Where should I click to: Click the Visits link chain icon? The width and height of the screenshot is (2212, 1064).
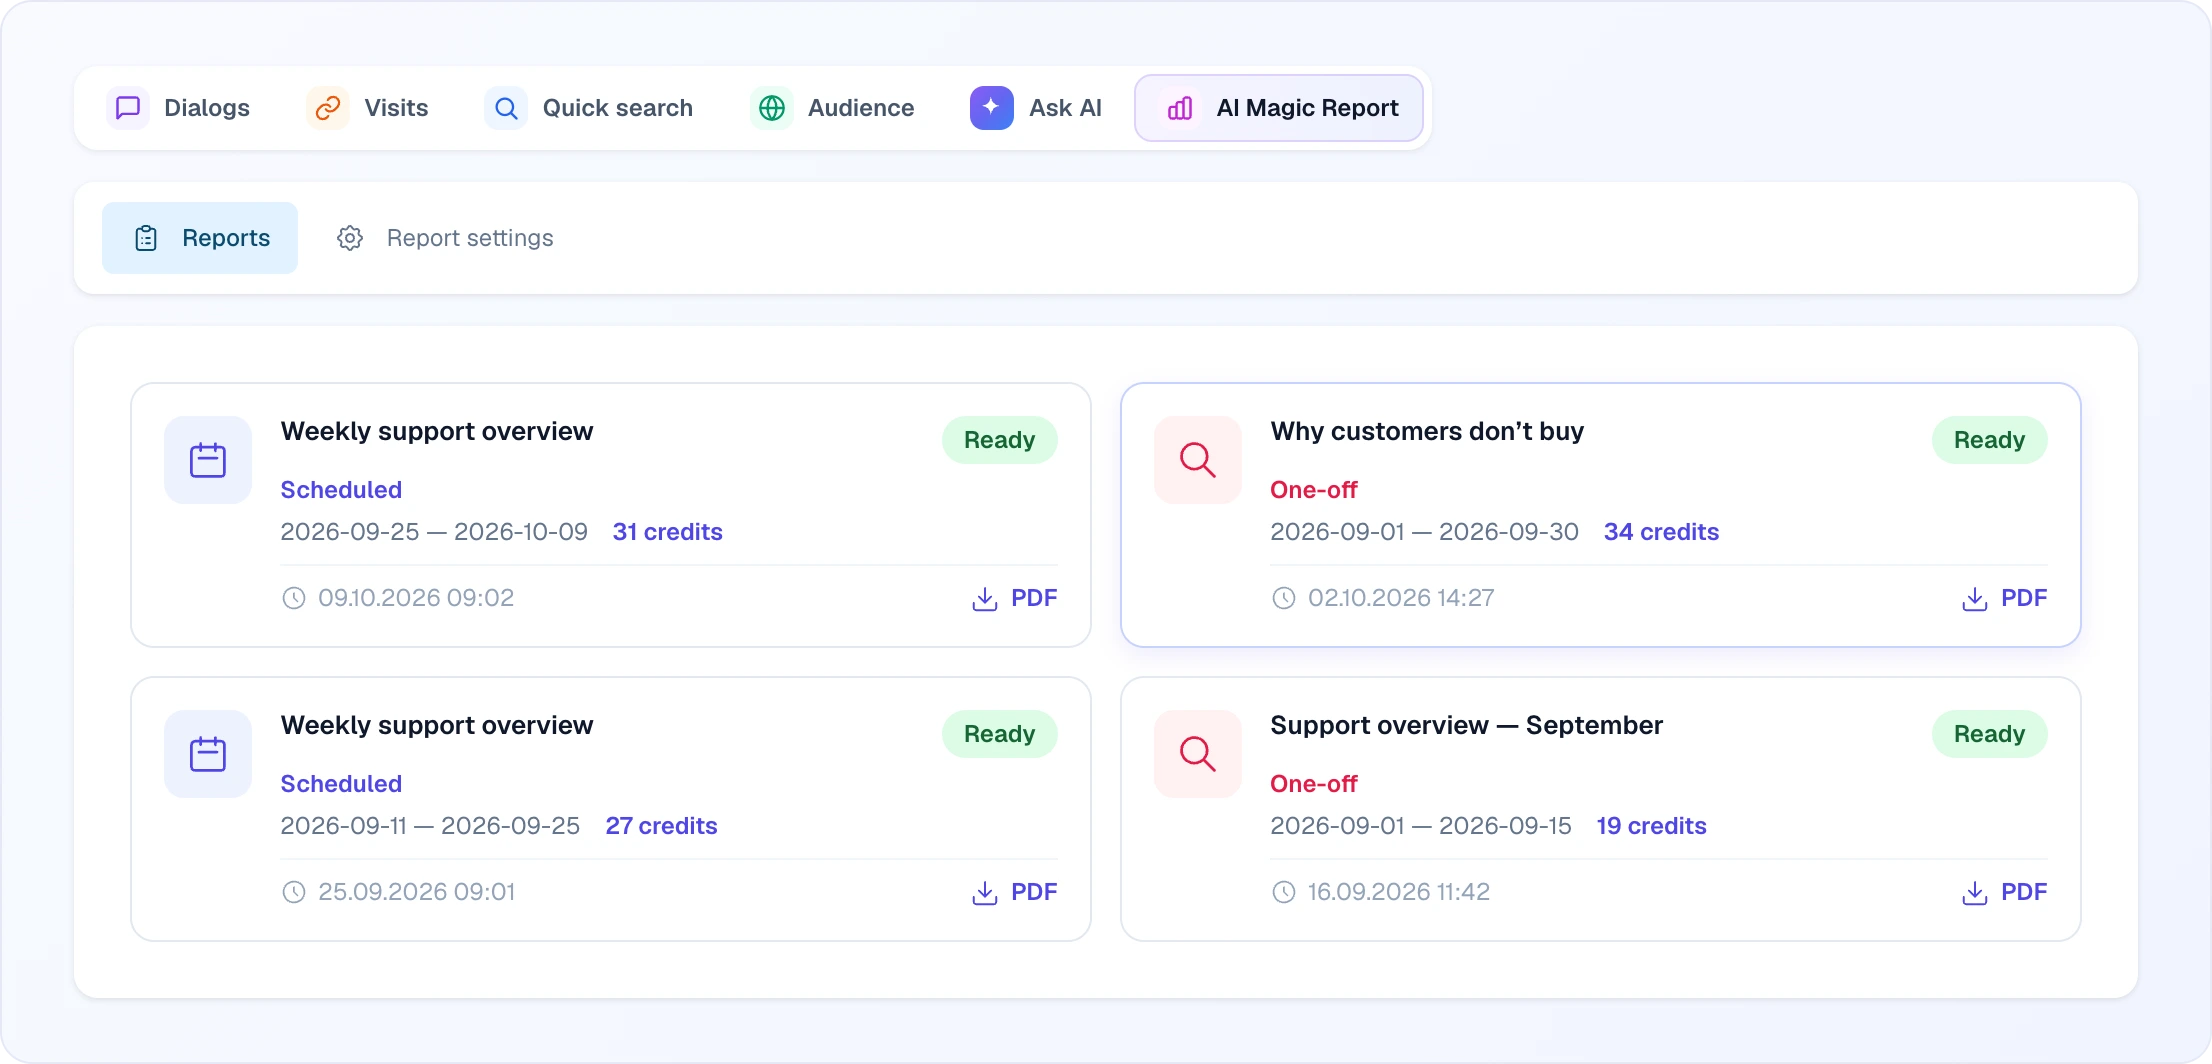[328, 108]
